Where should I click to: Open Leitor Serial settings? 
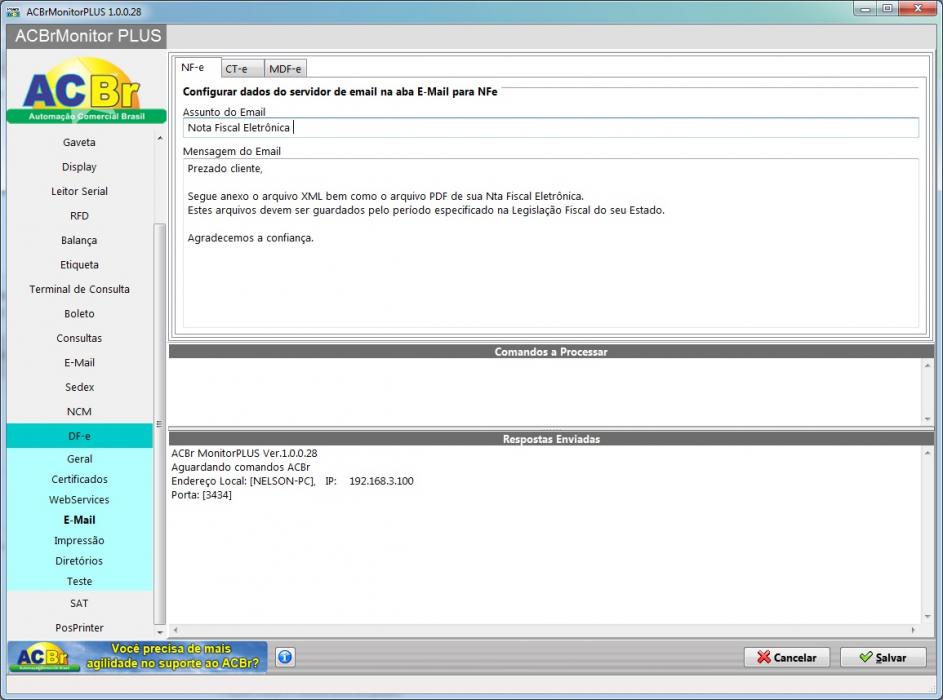79,191
